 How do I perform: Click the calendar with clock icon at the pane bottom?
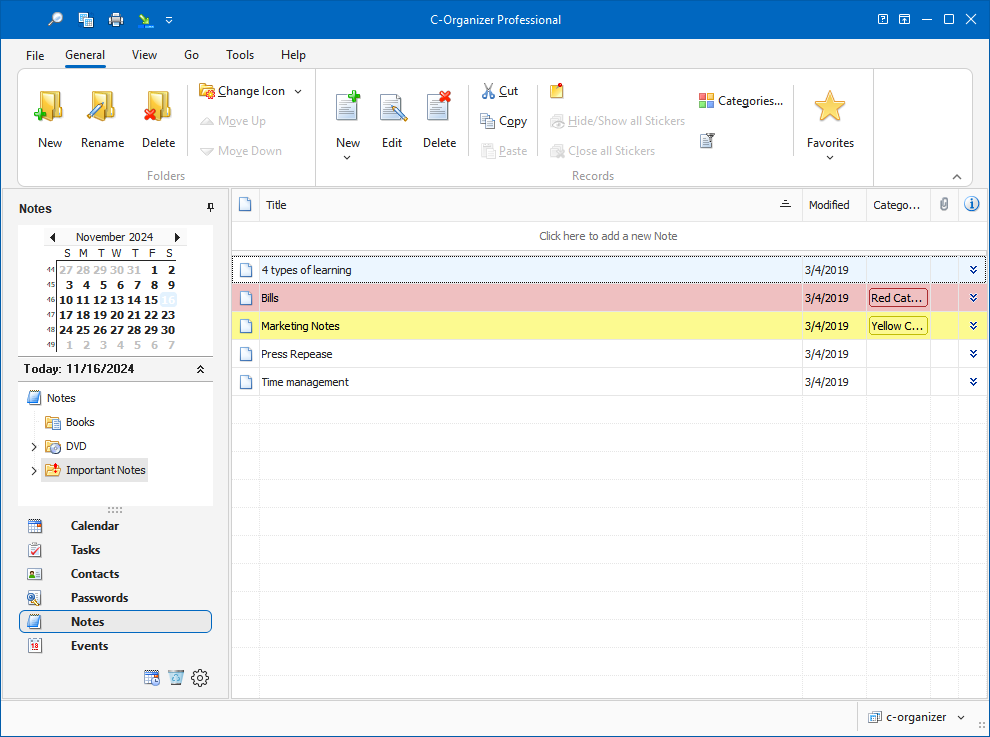[152, 678]
